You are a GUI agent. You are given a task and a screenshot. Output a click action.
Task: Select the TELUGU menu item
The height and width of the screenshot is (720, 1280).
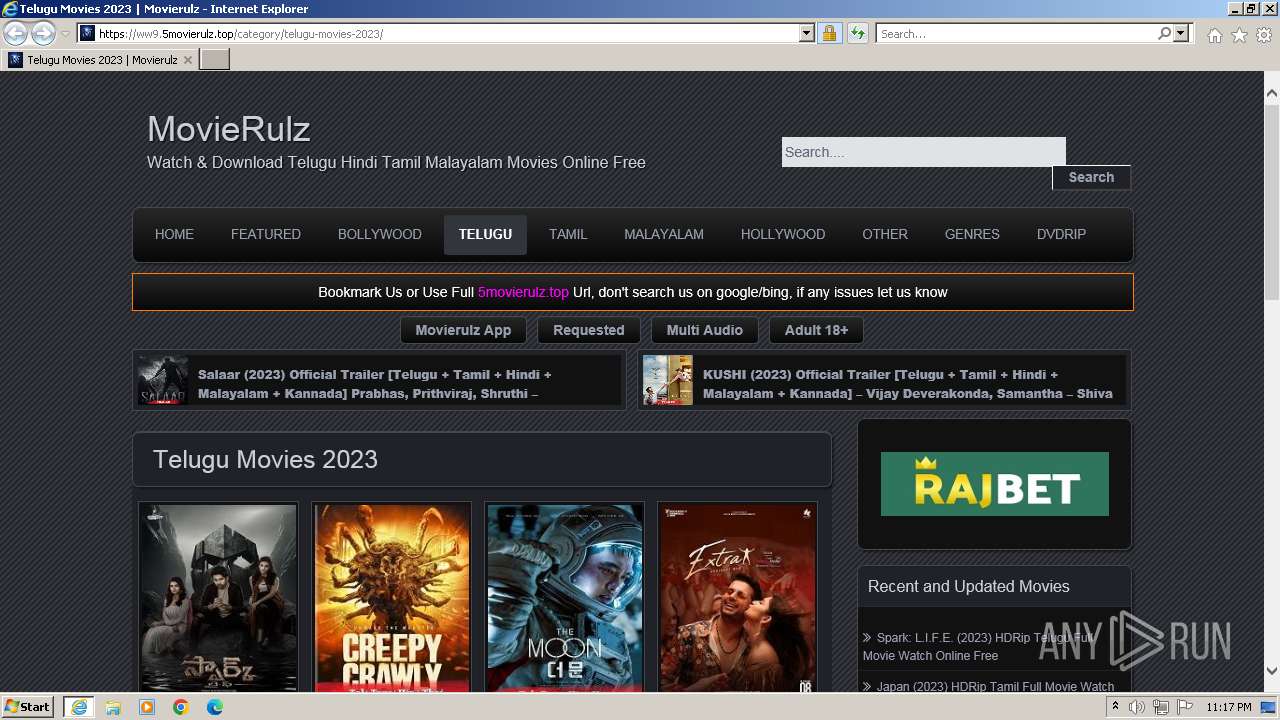[x=485, y=234]
